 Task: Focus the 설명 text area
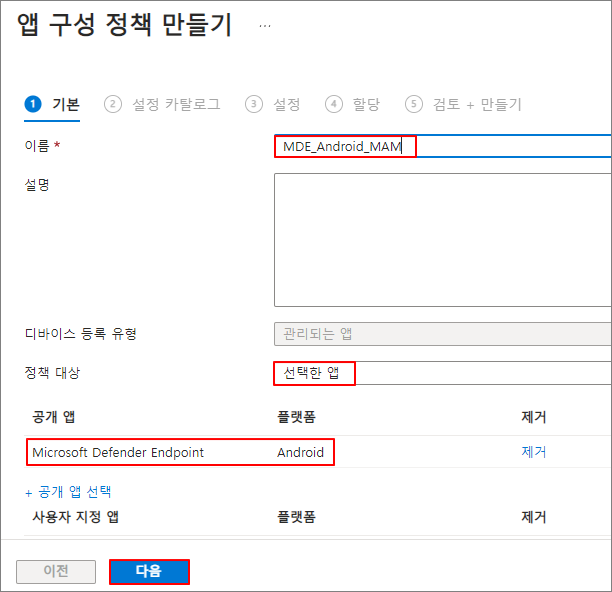tap(443, 240)
